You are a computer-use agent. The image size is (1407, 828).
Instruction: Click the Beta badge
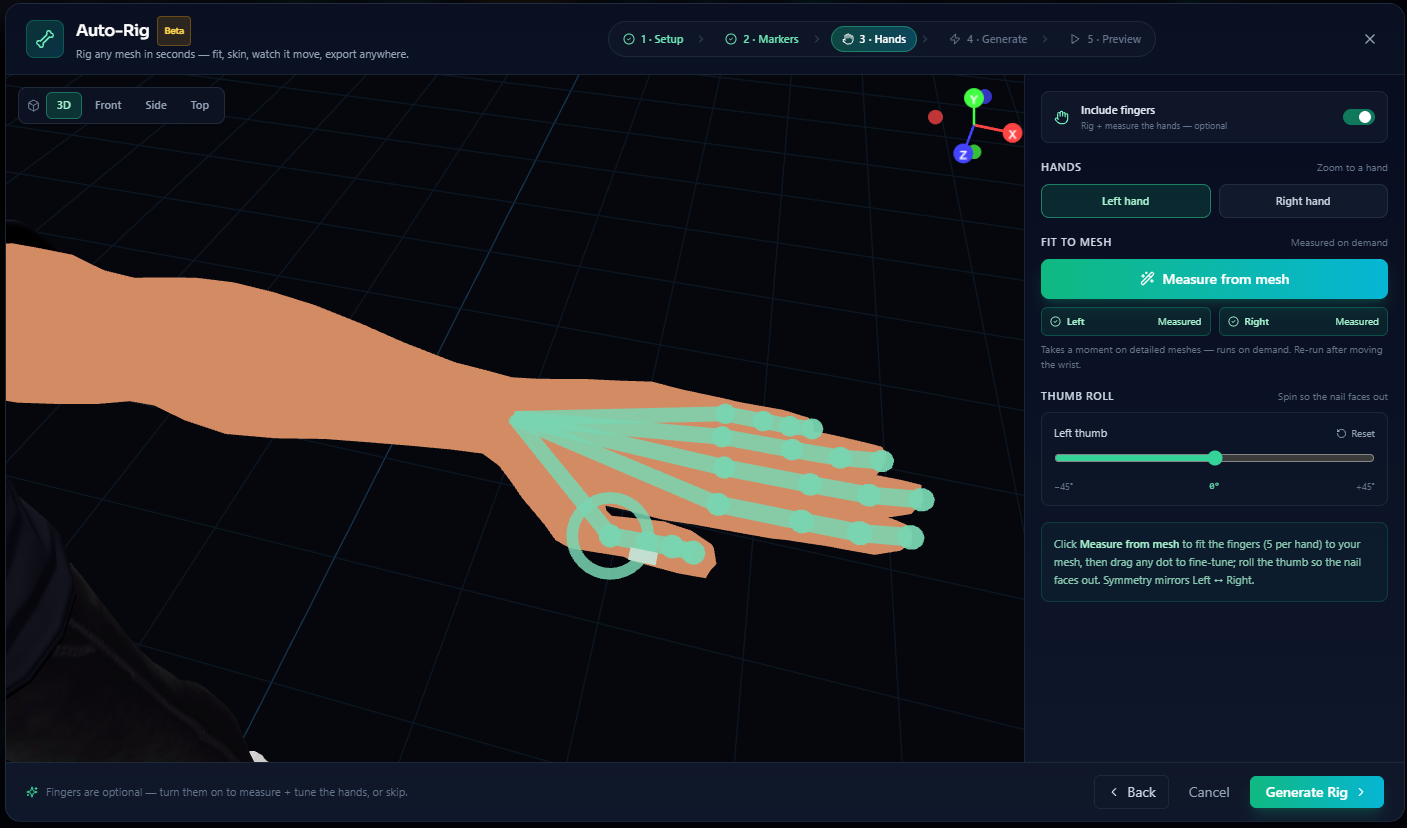pos(174,31)
